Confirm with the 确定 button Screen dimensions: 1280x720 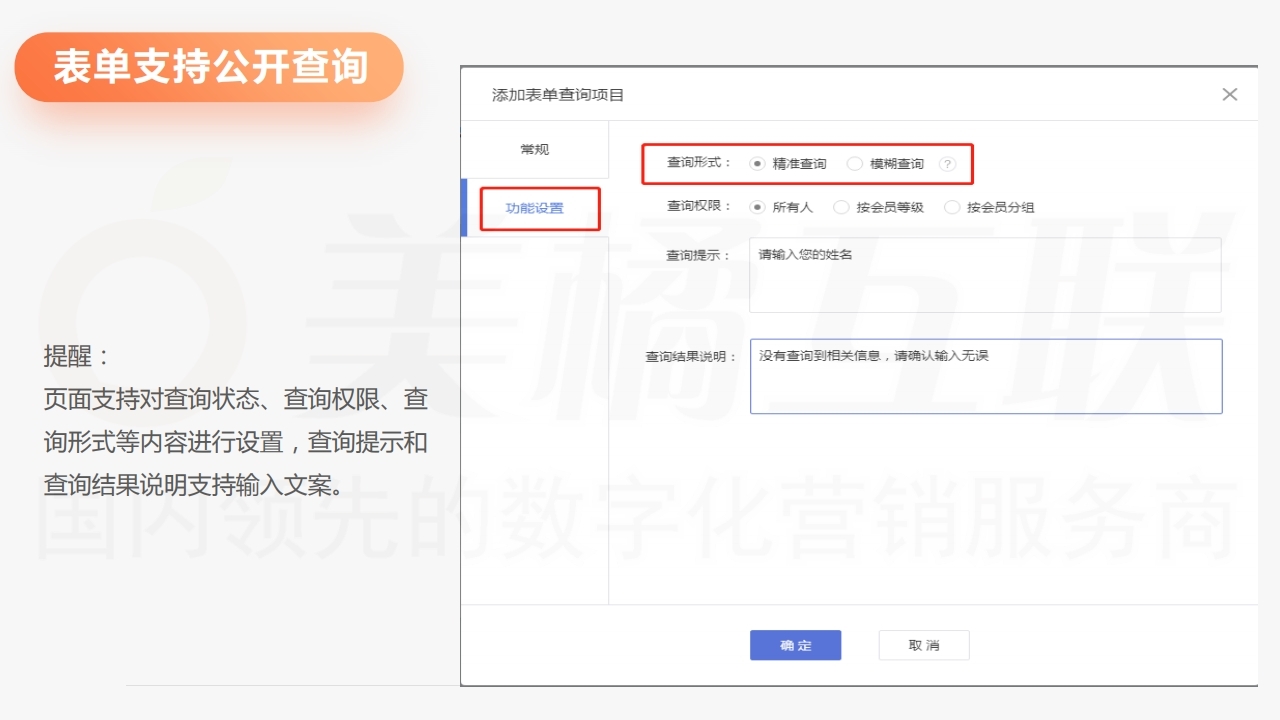(x=795, y=645)
